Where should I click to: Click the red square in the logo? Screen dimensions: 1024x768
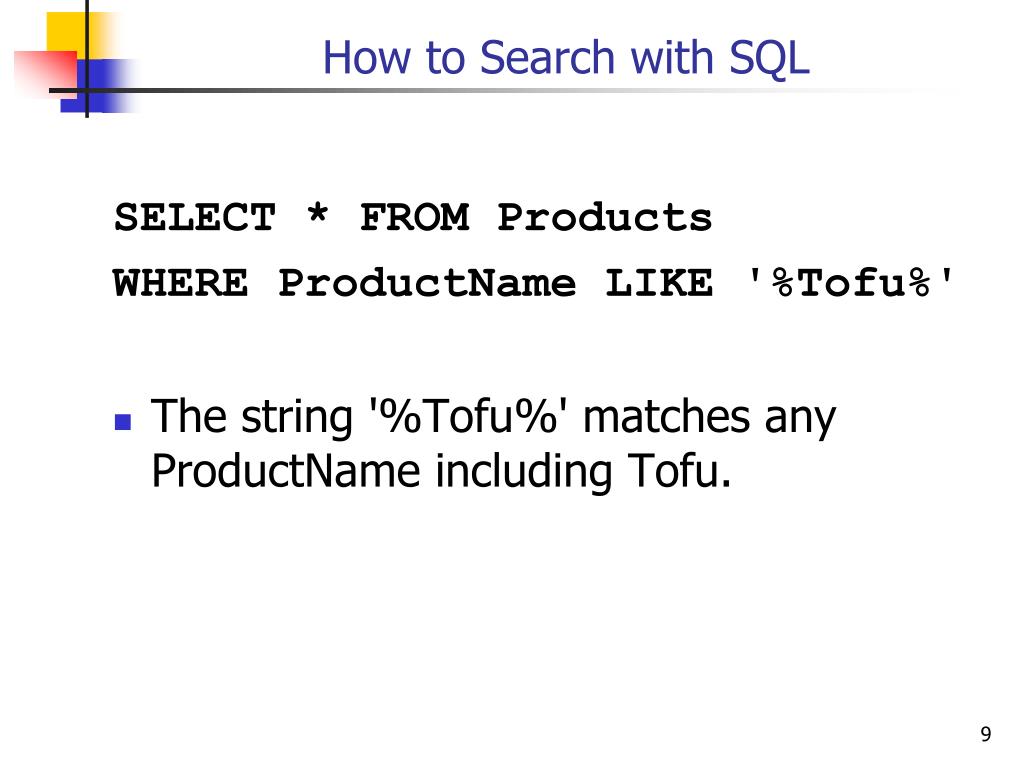[44, 74]
